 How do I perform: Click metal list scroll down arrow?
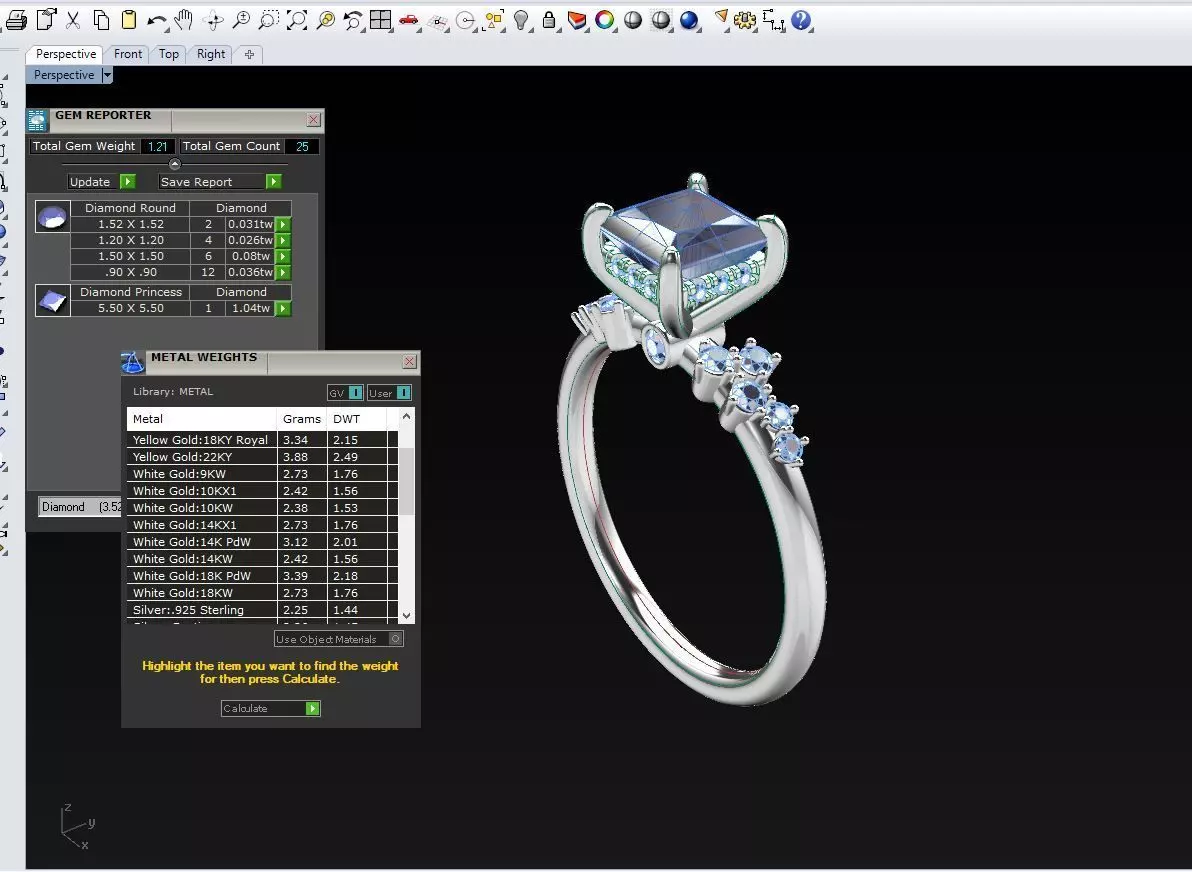407,616
